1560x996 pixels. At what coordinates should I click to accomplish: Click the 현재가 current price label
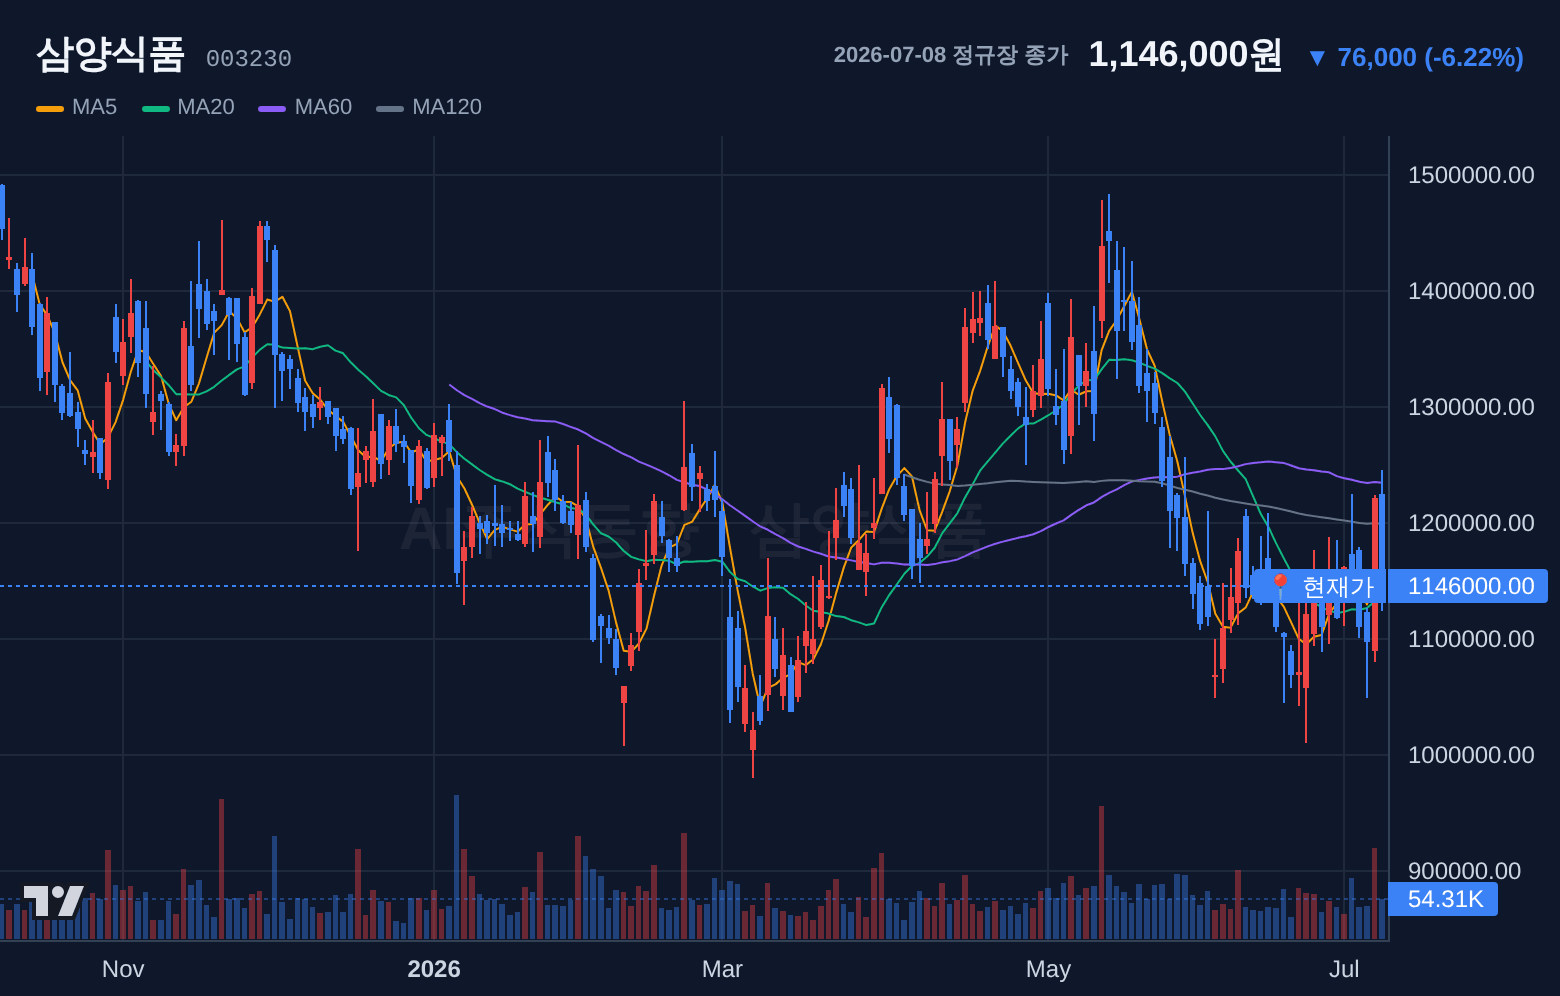point(1338,586)
